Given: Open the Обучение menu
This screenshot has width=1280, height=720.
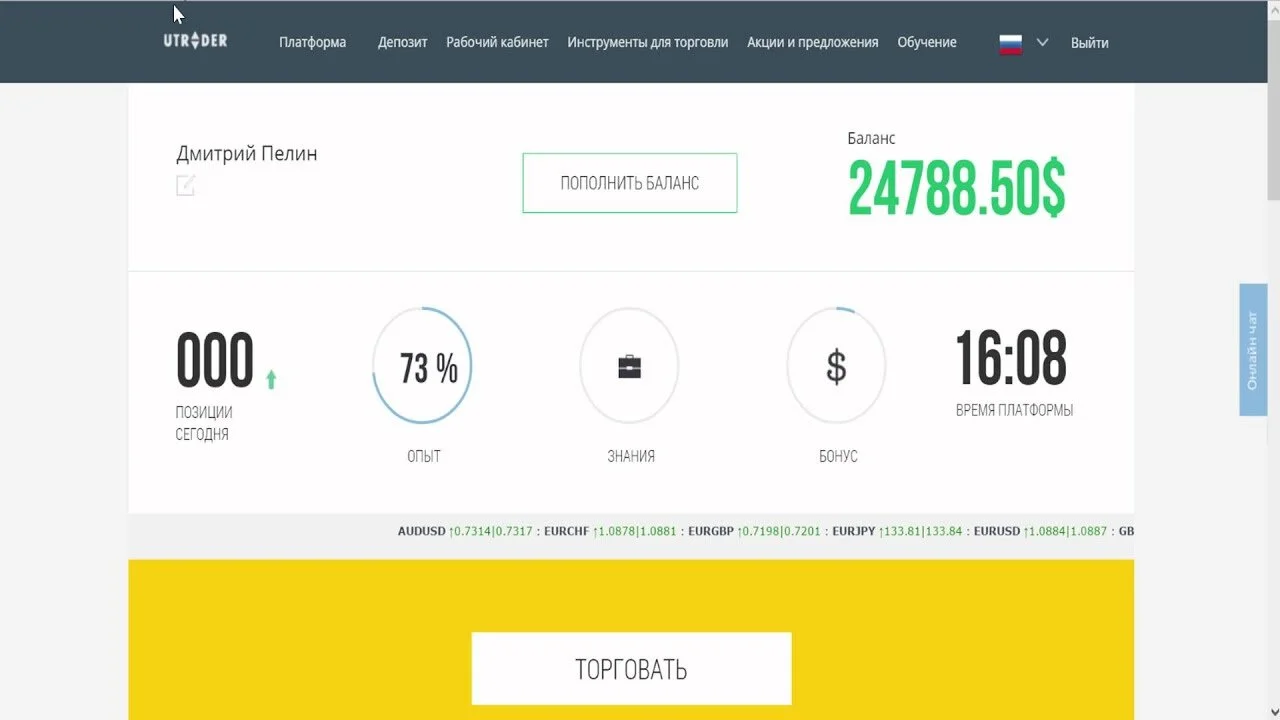Looking at the screenshot, I should (927, 42).
